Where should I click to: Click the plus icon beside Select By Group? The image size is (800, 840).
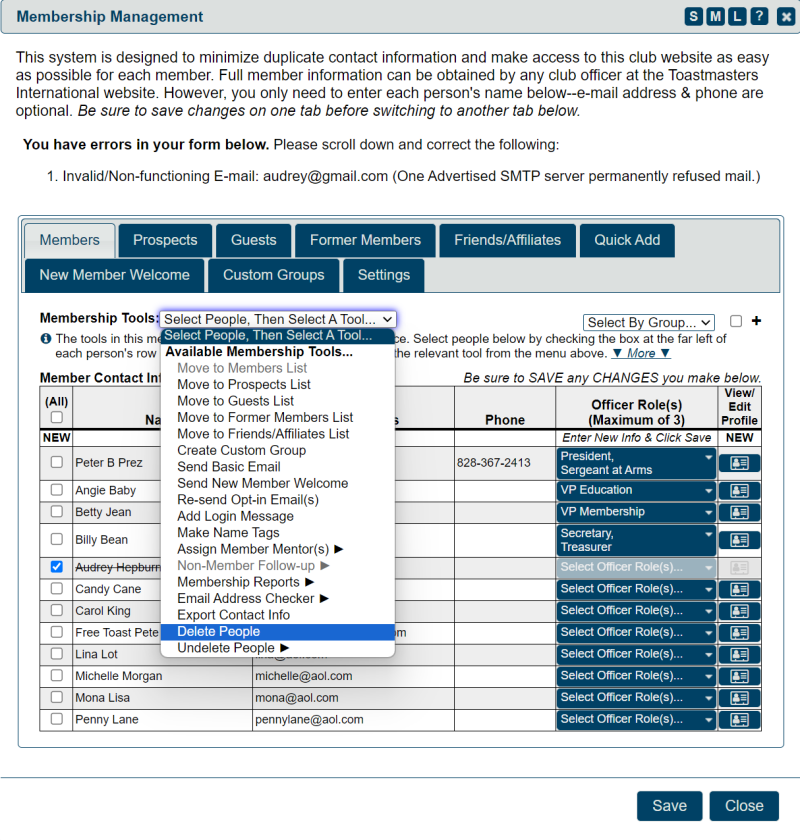click(x=756, y=321)
